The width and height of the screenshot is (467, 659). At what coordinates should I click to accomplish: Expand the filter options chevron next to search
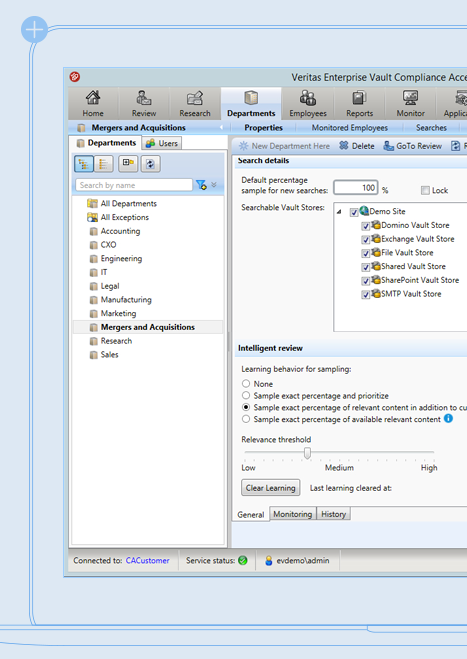tap(214, 185)
